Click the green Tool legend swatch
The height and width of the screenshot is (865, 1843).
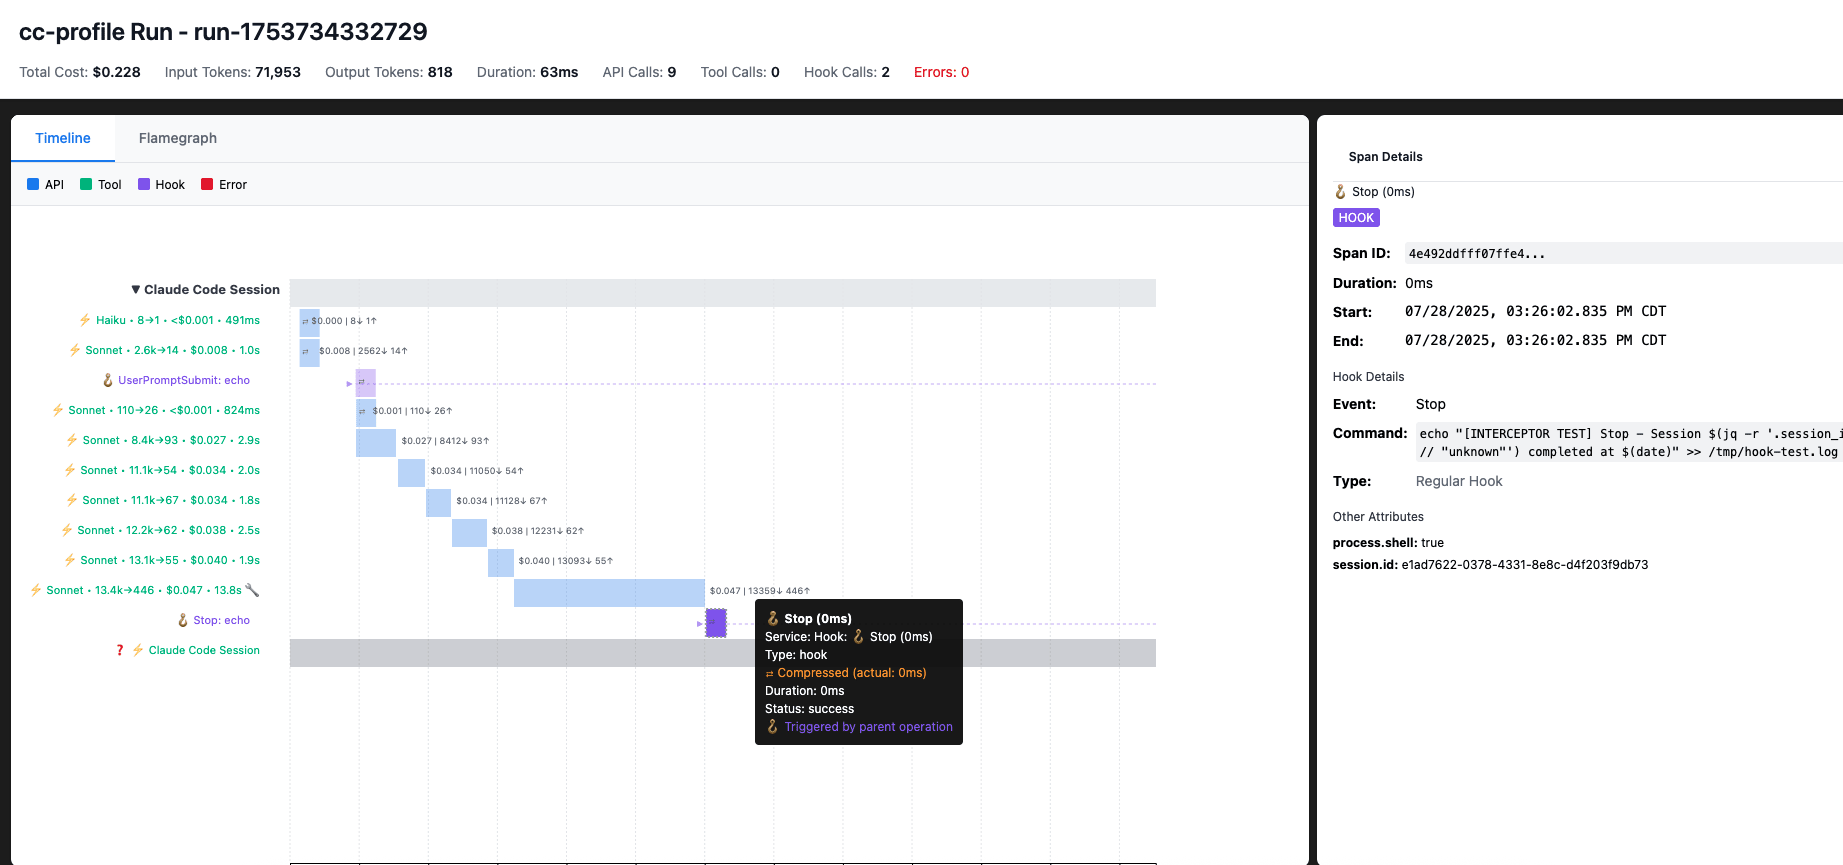[x=86, y=184]
